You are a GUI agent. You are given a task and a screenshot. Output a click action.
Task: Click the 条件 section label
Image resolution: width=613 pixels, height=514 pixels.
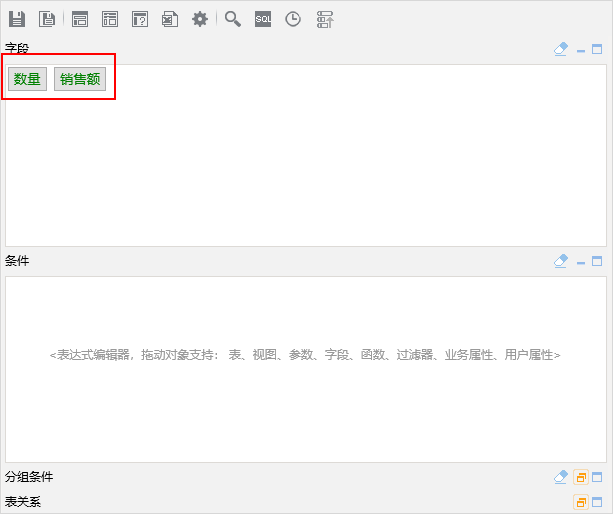pos(17,261)
